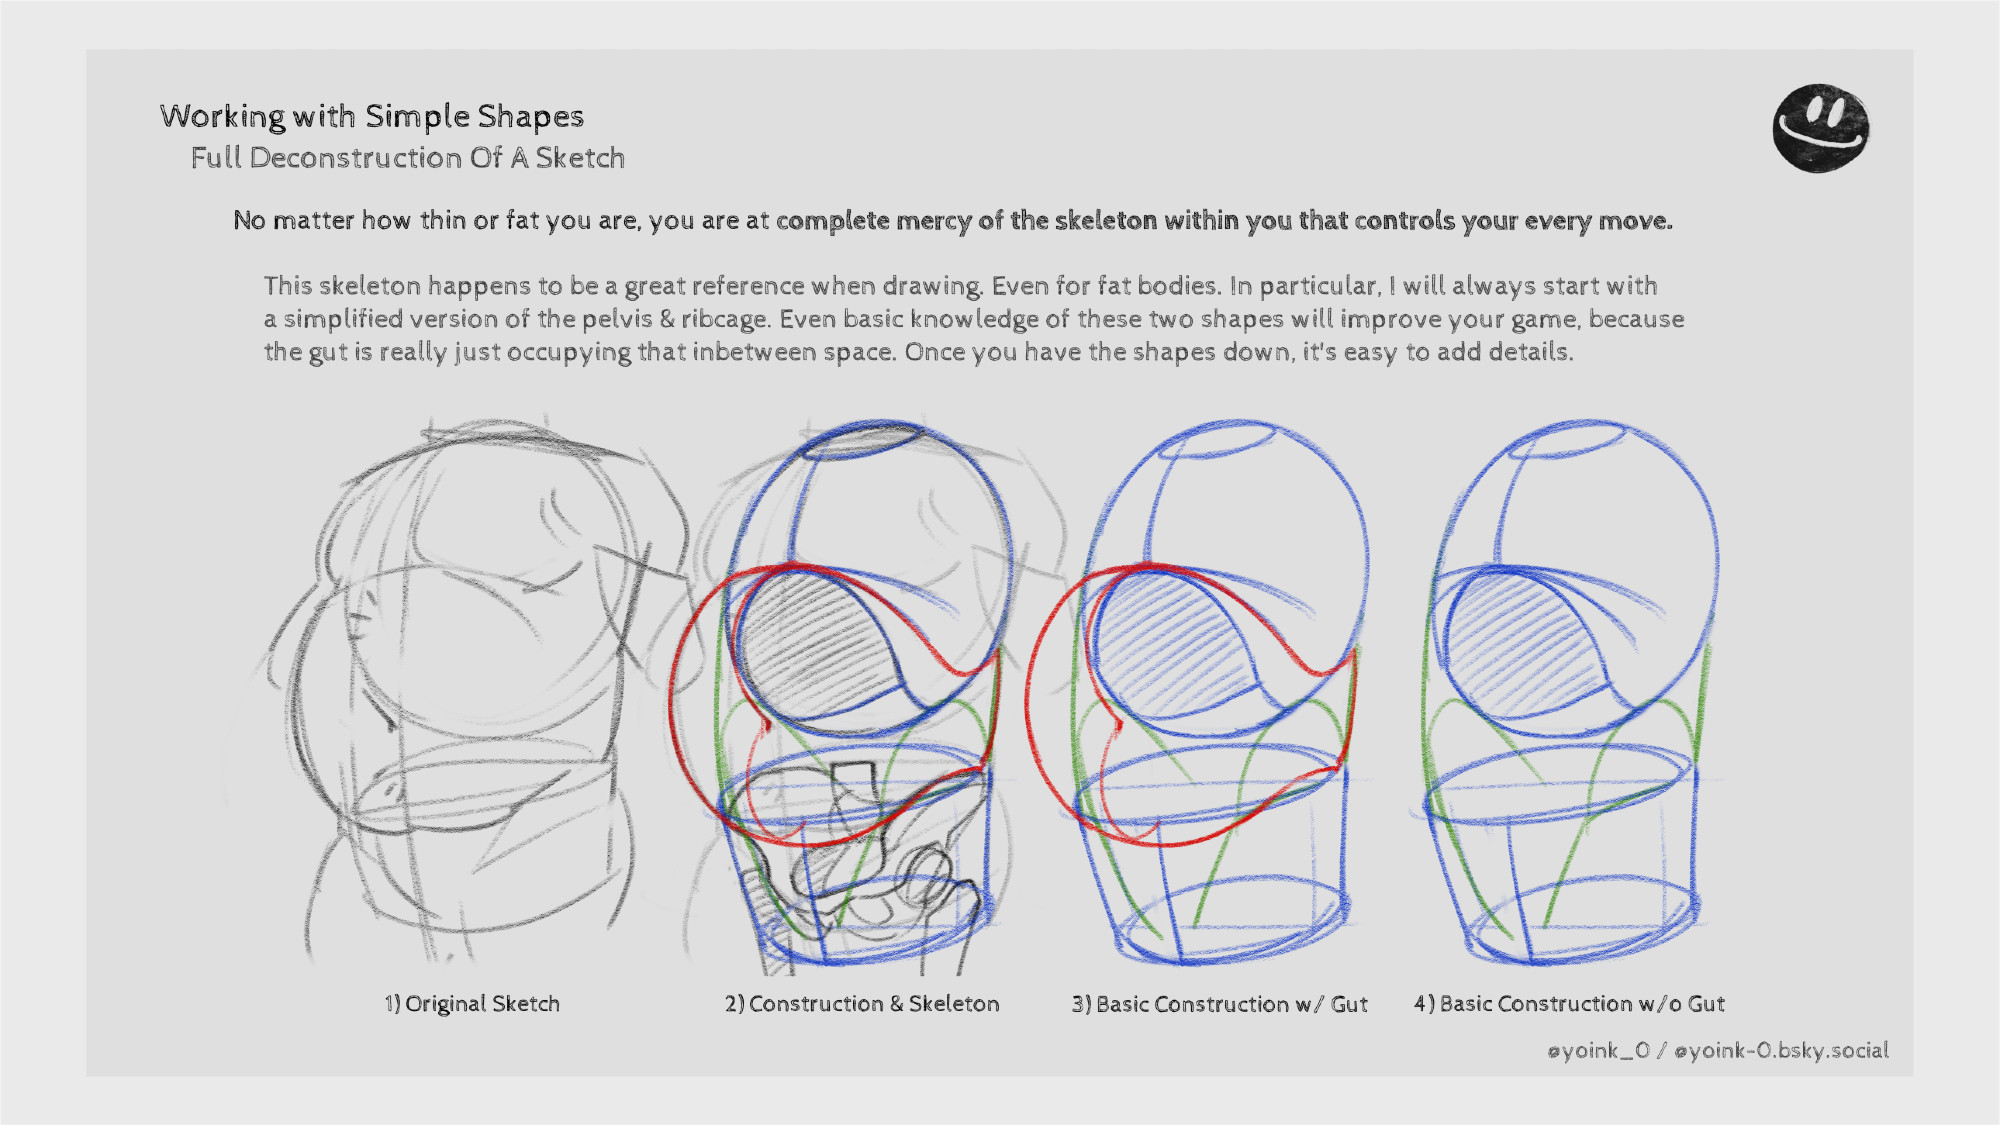Click the basic construction drawing with red gut
This screenshot has height=1125, width=2000.
[1198, 693]
